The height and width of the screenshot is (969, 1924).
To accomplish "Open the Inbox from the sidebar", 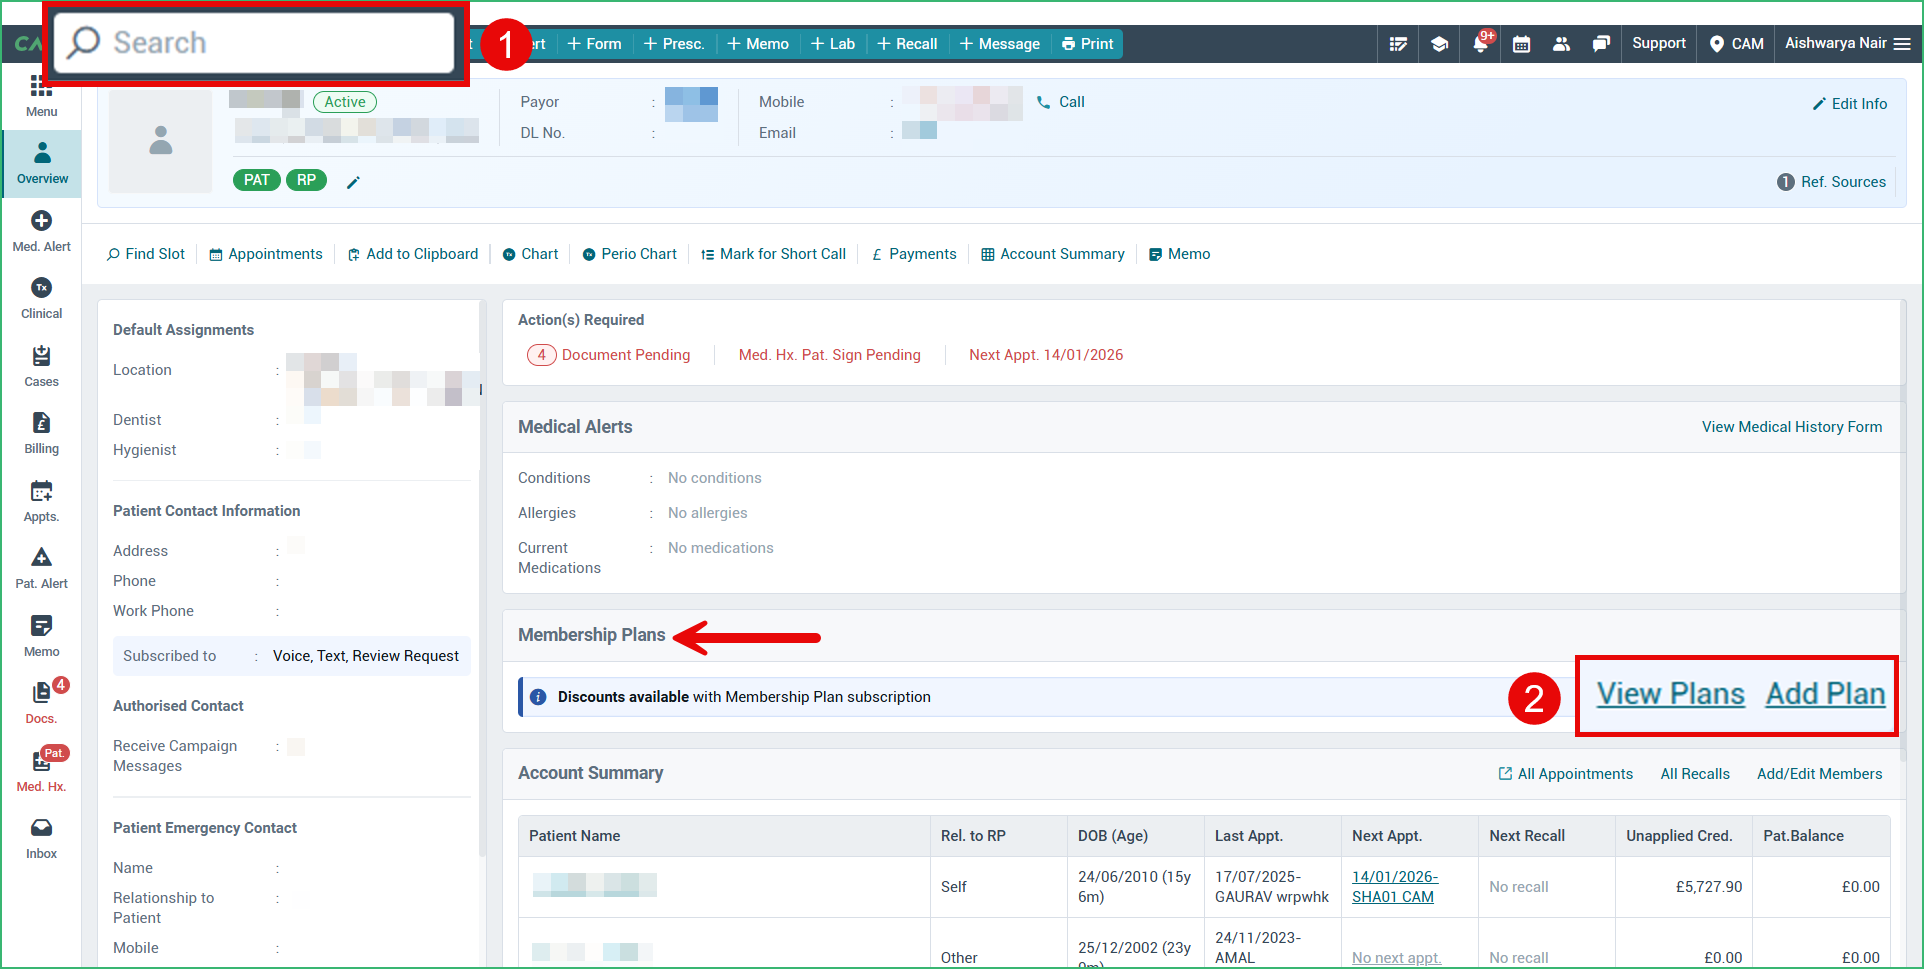I will click(41, 836).
